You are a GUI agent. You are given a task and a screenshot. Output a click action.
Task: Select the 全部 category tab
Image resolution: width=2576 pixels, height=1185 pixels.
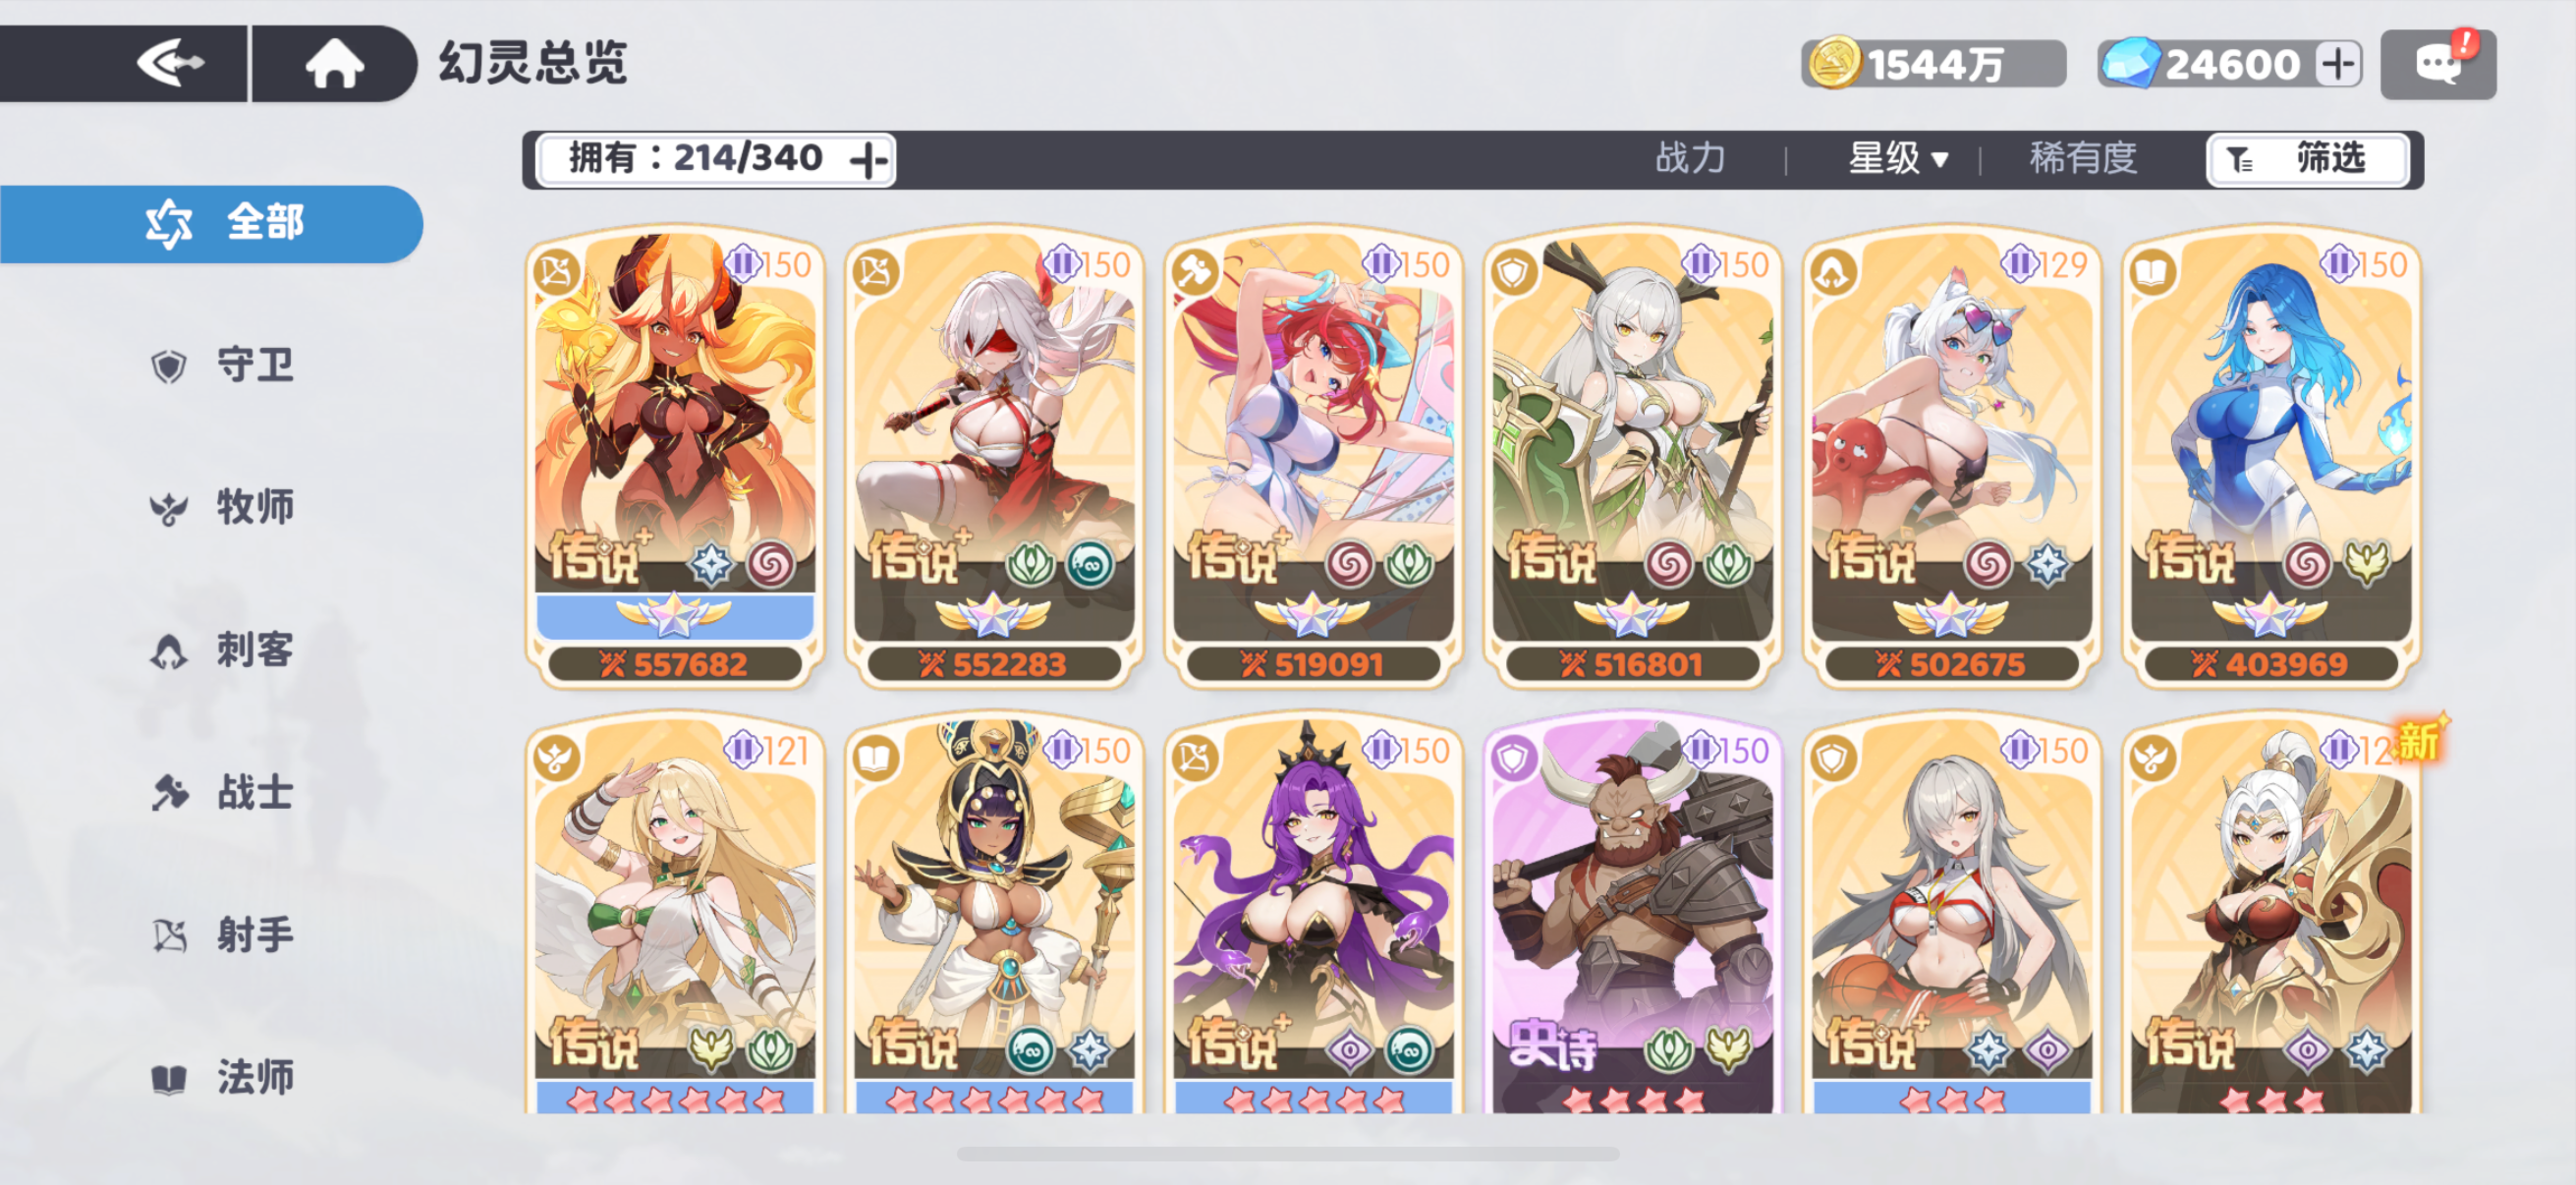[211, 223]
